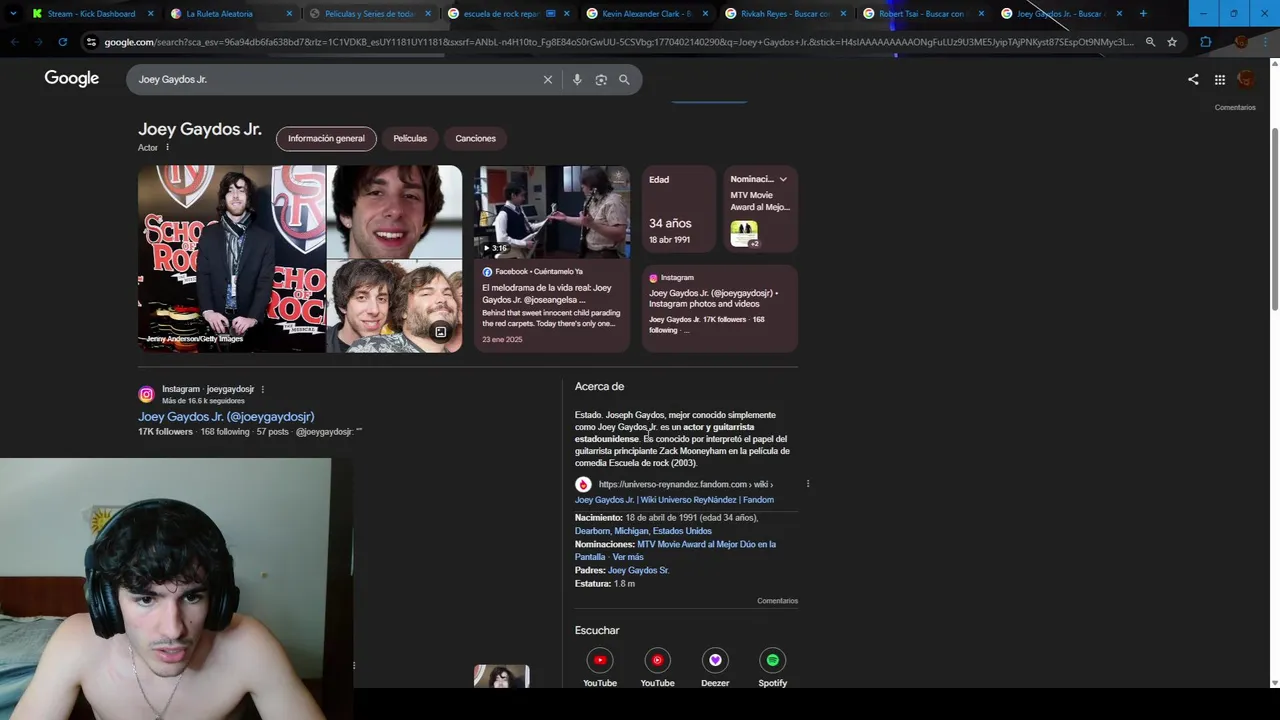This screenshot has width=1280, height=720.
Task: Go back with the browser back arrow
Action: click(x=14, y=42)
